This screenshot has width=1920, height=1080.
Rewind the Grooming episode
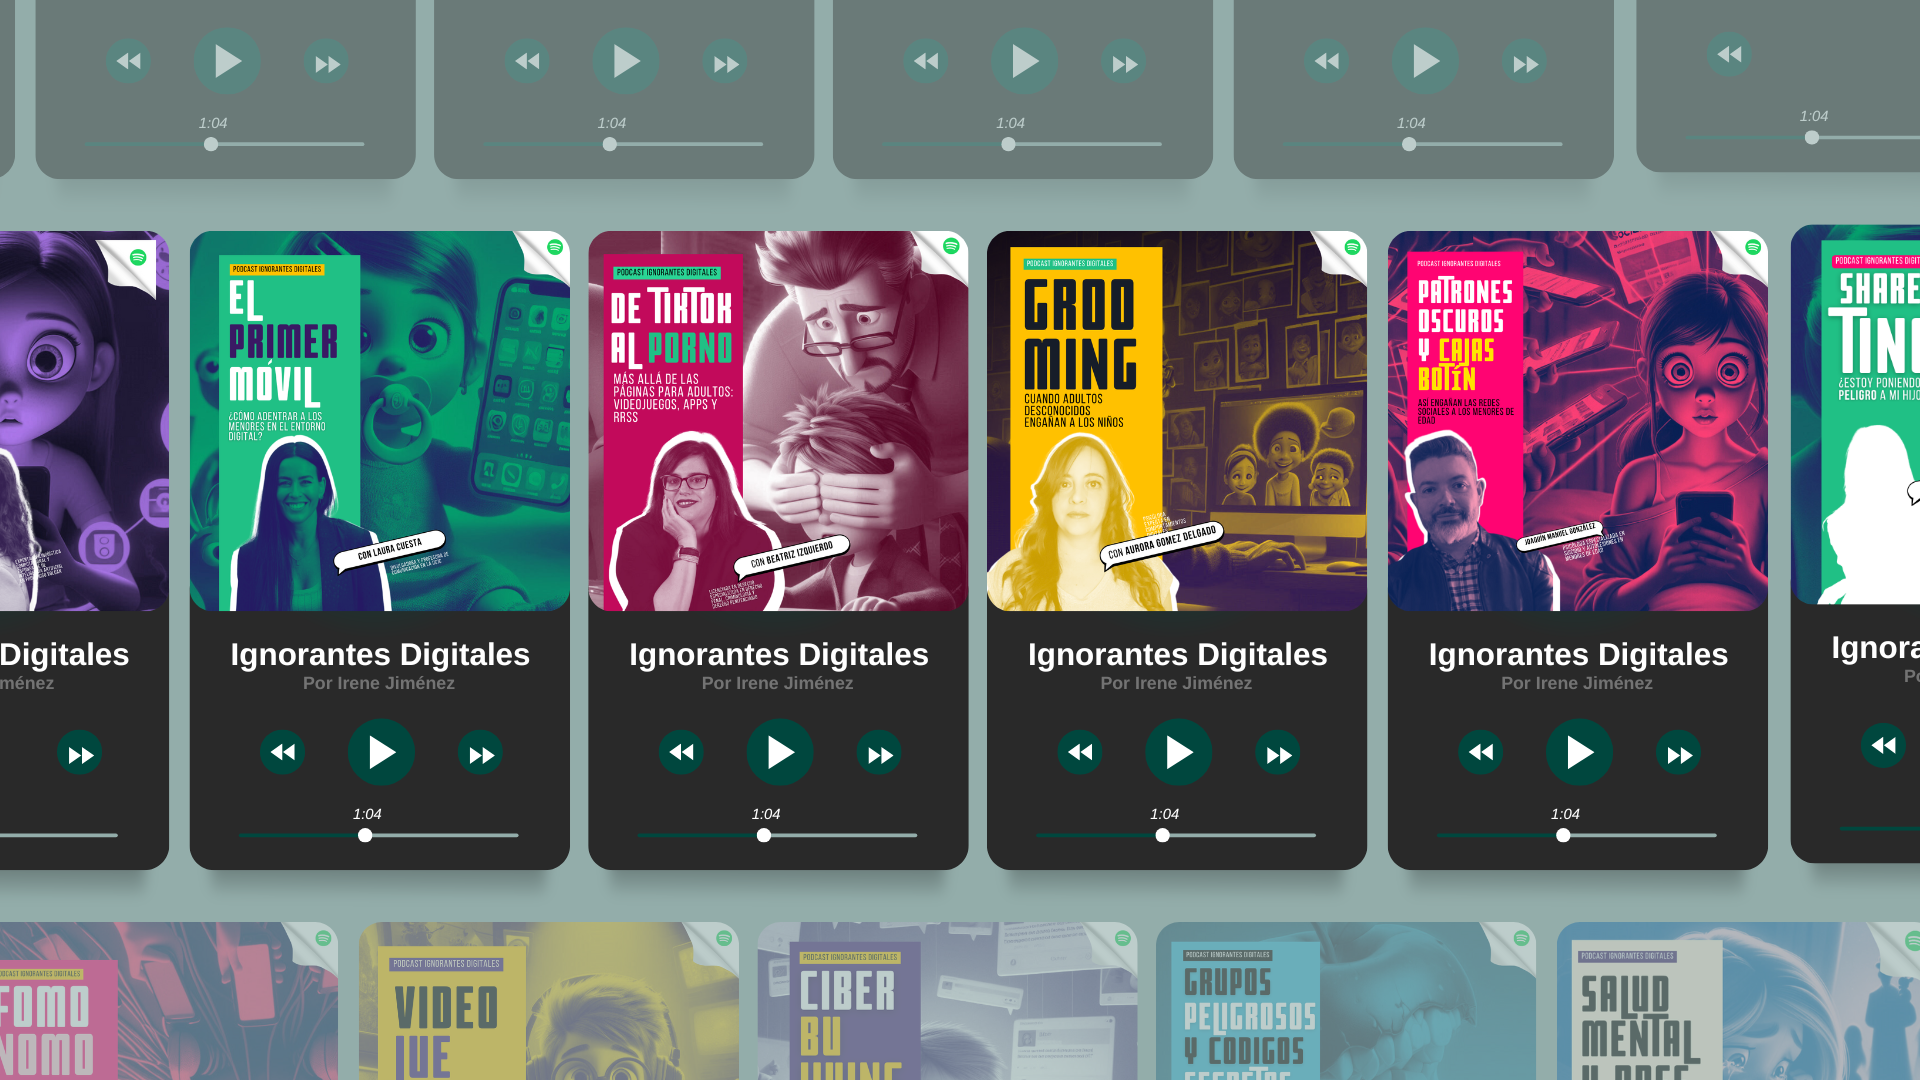click(x=1080, y=752)
